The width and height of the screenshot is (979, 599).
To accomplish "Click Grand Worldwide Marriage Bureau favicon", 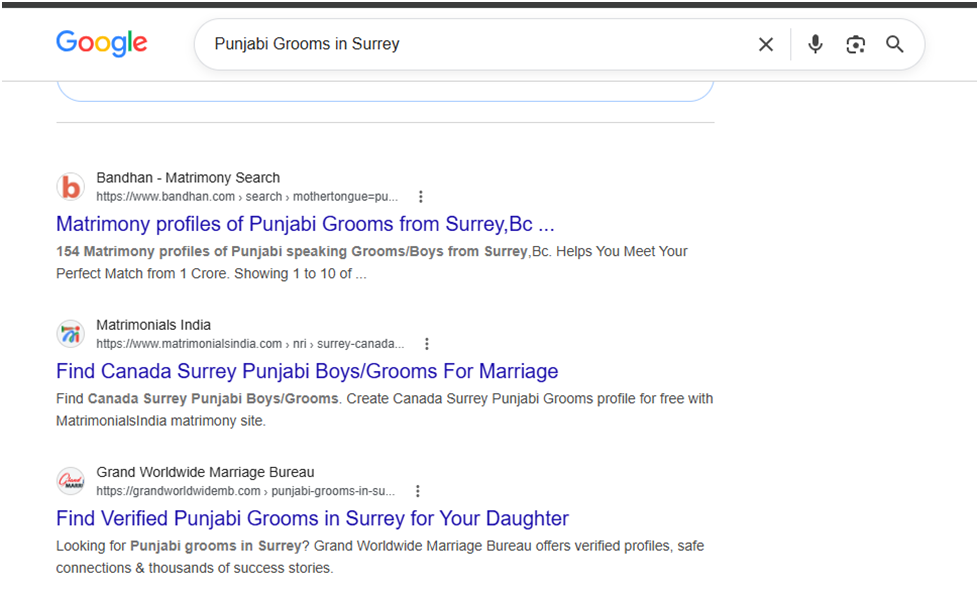I will coord(71,481).
